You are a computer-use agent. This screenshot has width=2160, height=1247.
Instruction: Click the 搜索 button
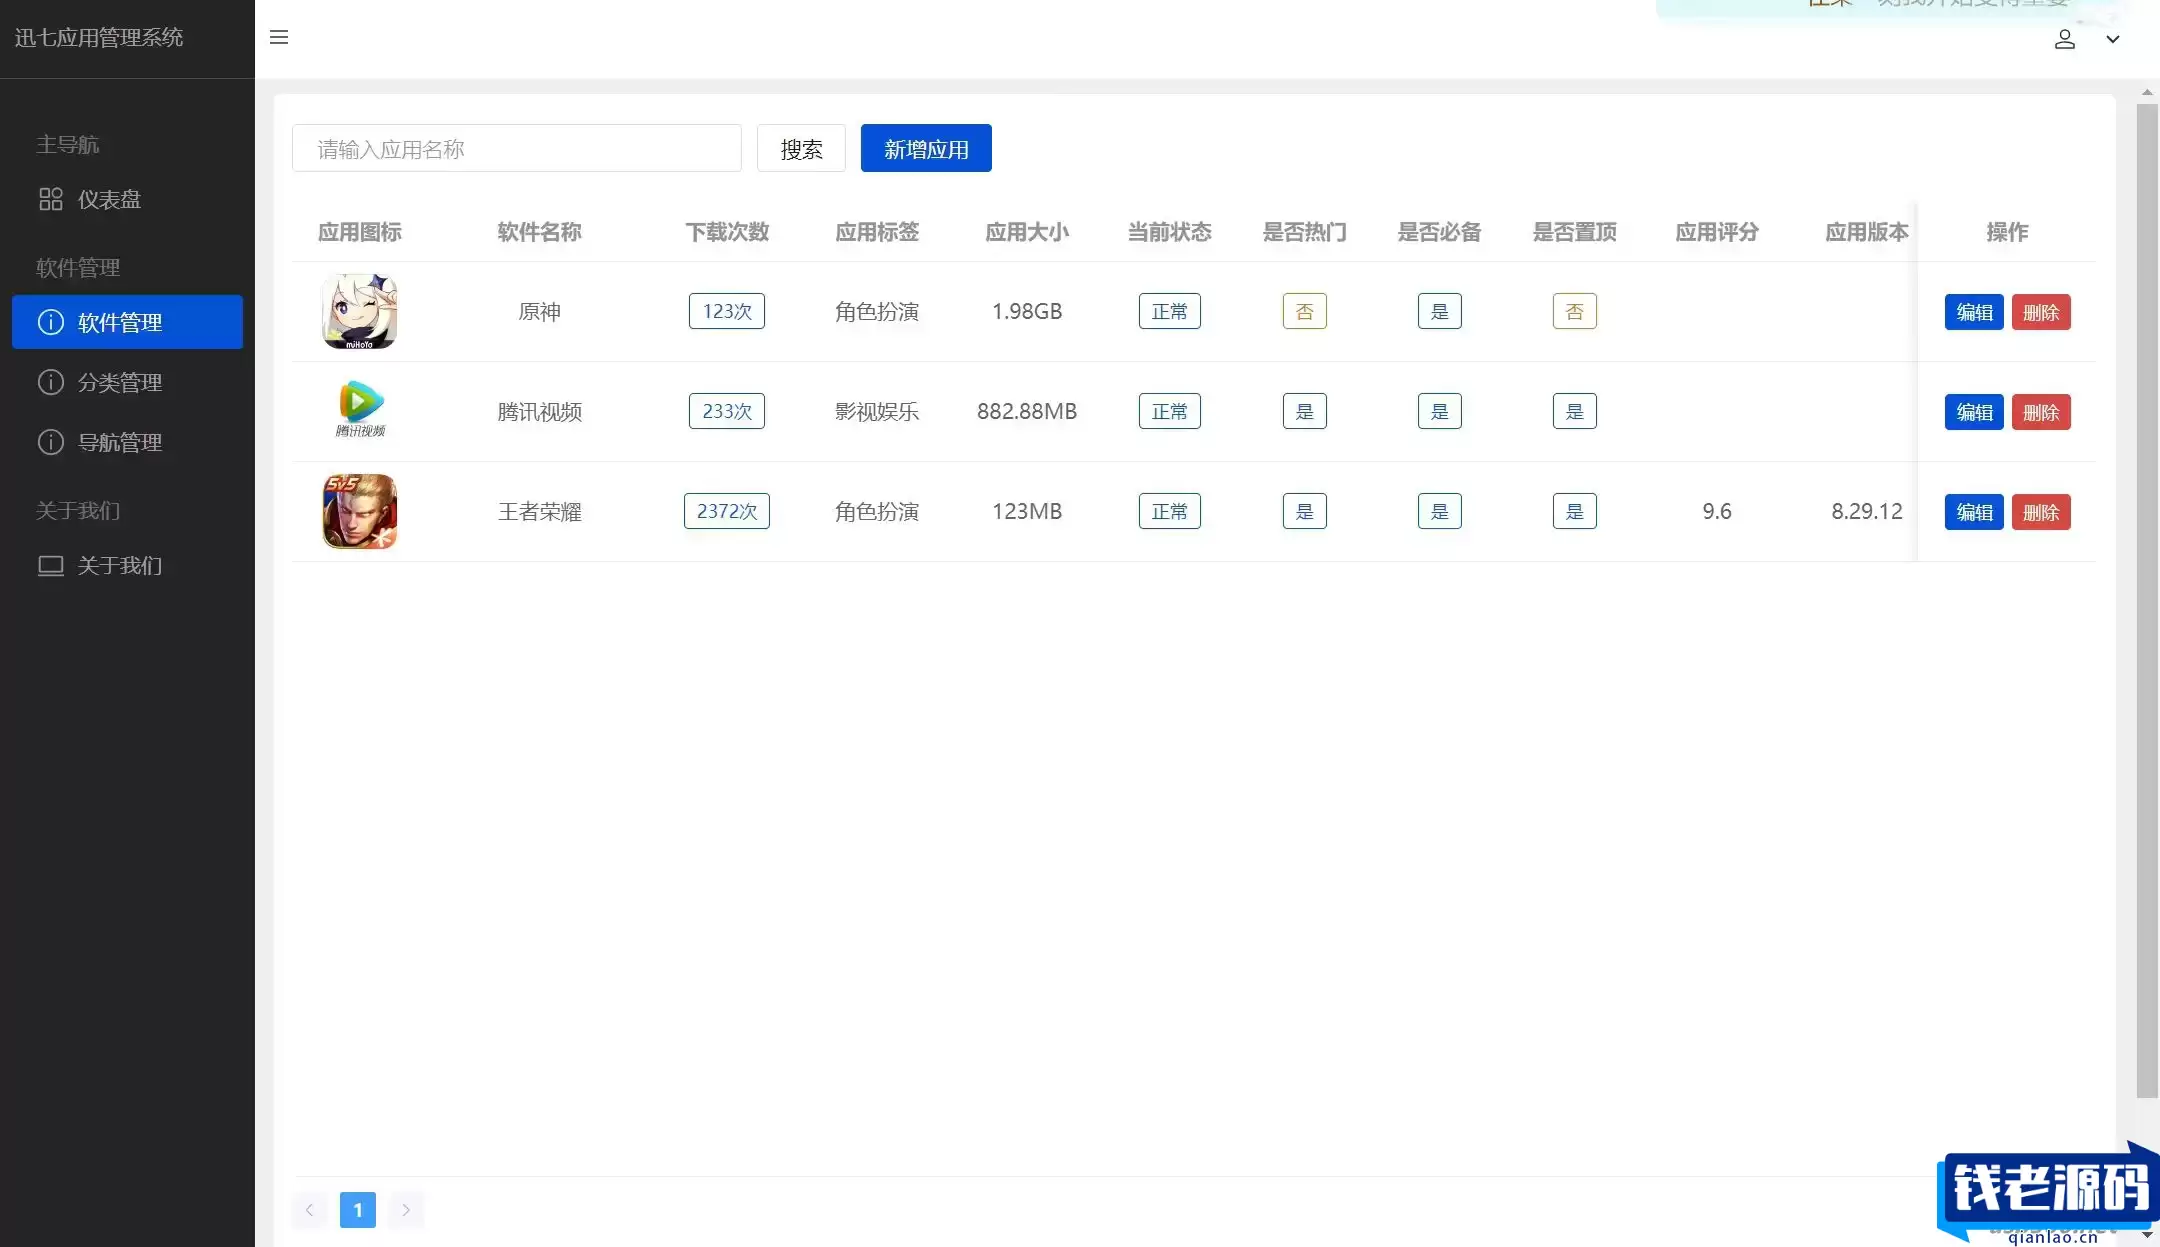point(801,148)
